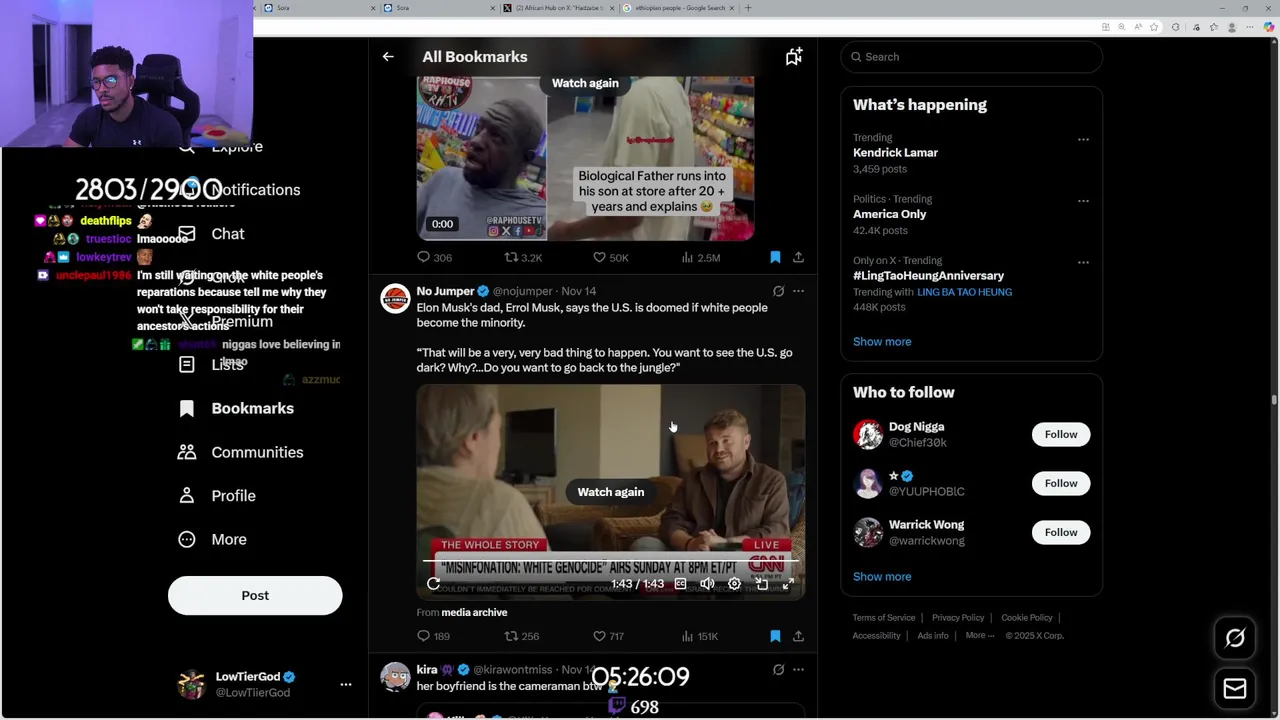
Task: Mute the CNN video volume
Action: tap(707, 584)
